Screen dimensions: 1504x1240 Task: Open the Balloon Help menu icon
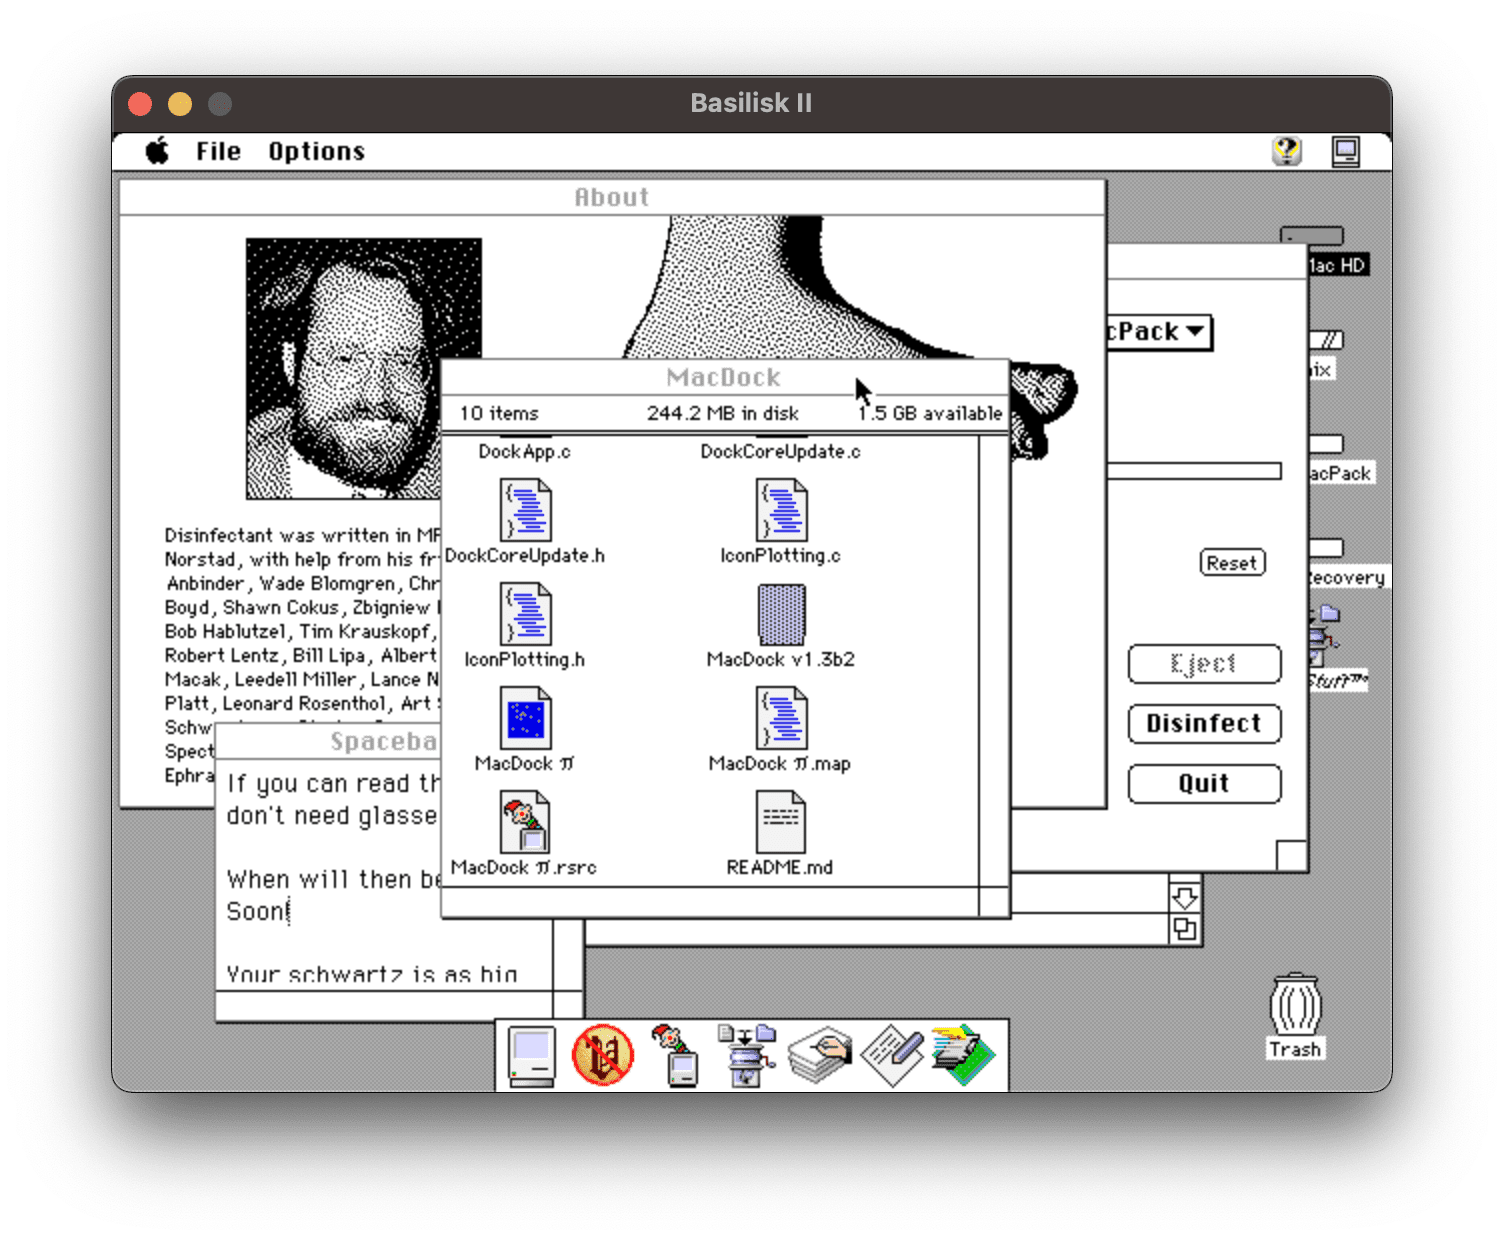pyautogui.click(x=1287, y=151)
